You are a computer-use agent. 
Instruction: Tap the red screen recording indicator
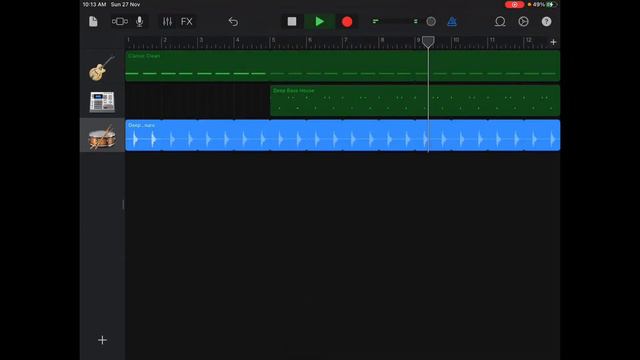514,4
